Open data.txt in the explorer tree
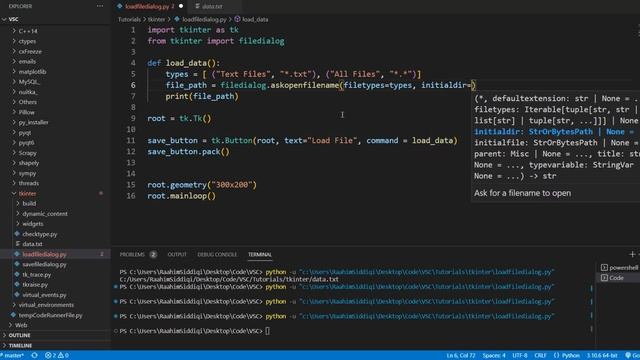 32,244
